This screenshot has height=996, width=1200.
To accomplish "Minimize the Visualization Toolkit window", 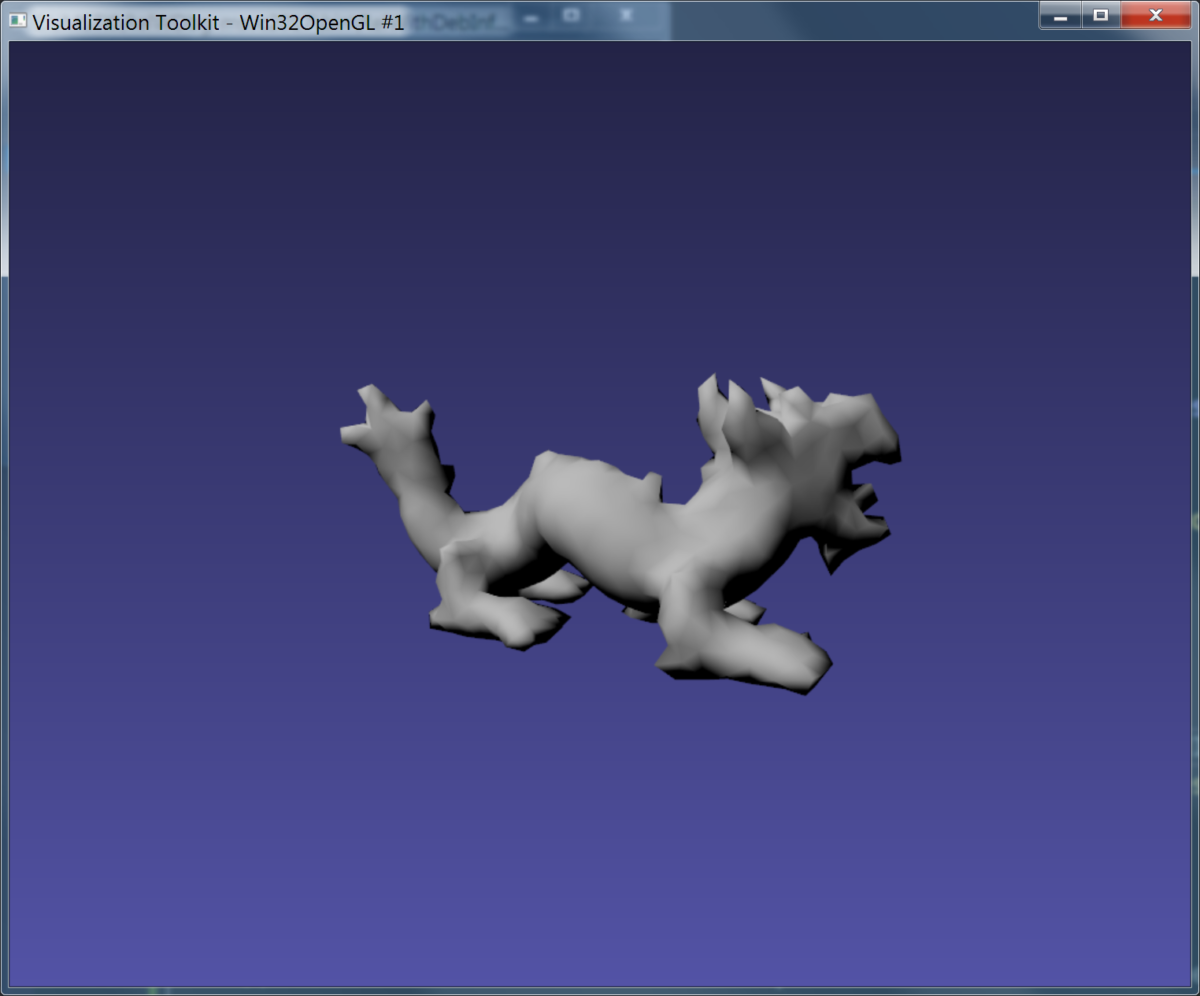I will pos(1061,15).
